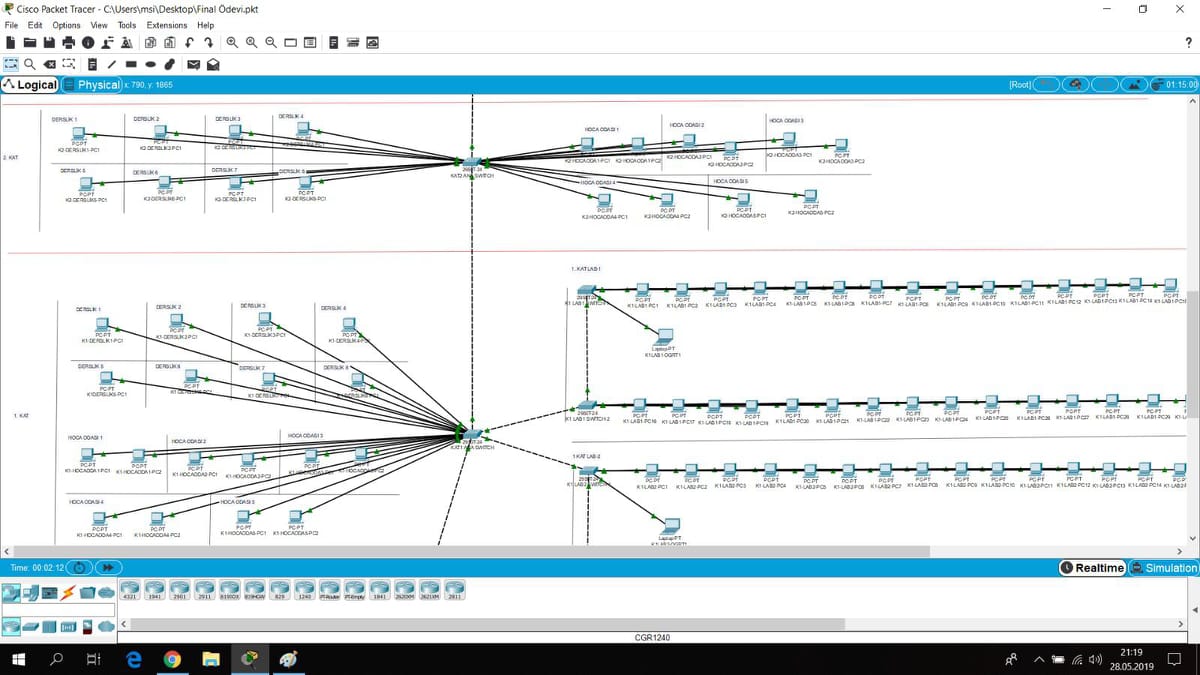Open the Tools menu
Viewport: 1200px width, 675px height.
click(x=127, y=25)
